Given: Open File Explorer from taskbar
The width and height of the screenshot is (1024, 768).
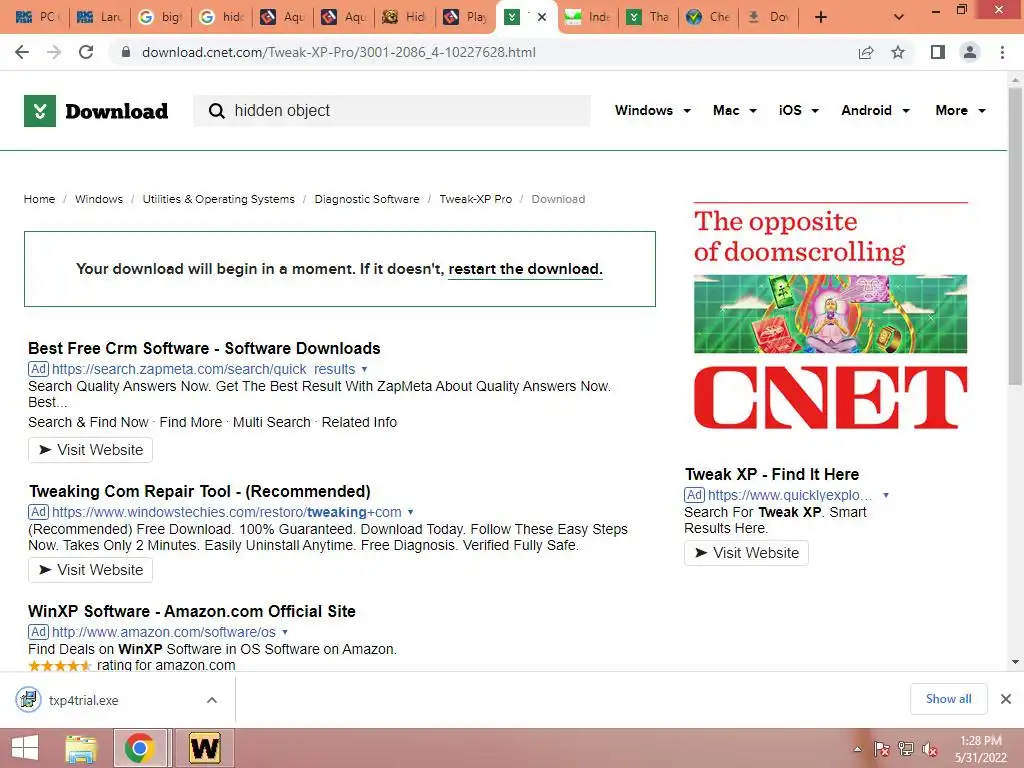Looking at the screenshot, I should [x=81, y=748].
